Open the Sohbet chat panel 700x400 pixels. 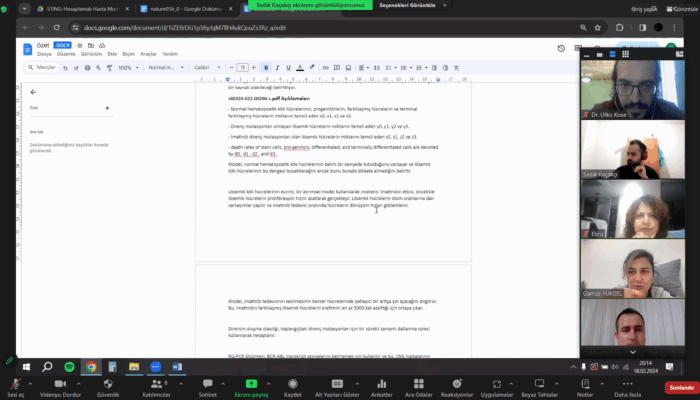click(x=207, y=384)
